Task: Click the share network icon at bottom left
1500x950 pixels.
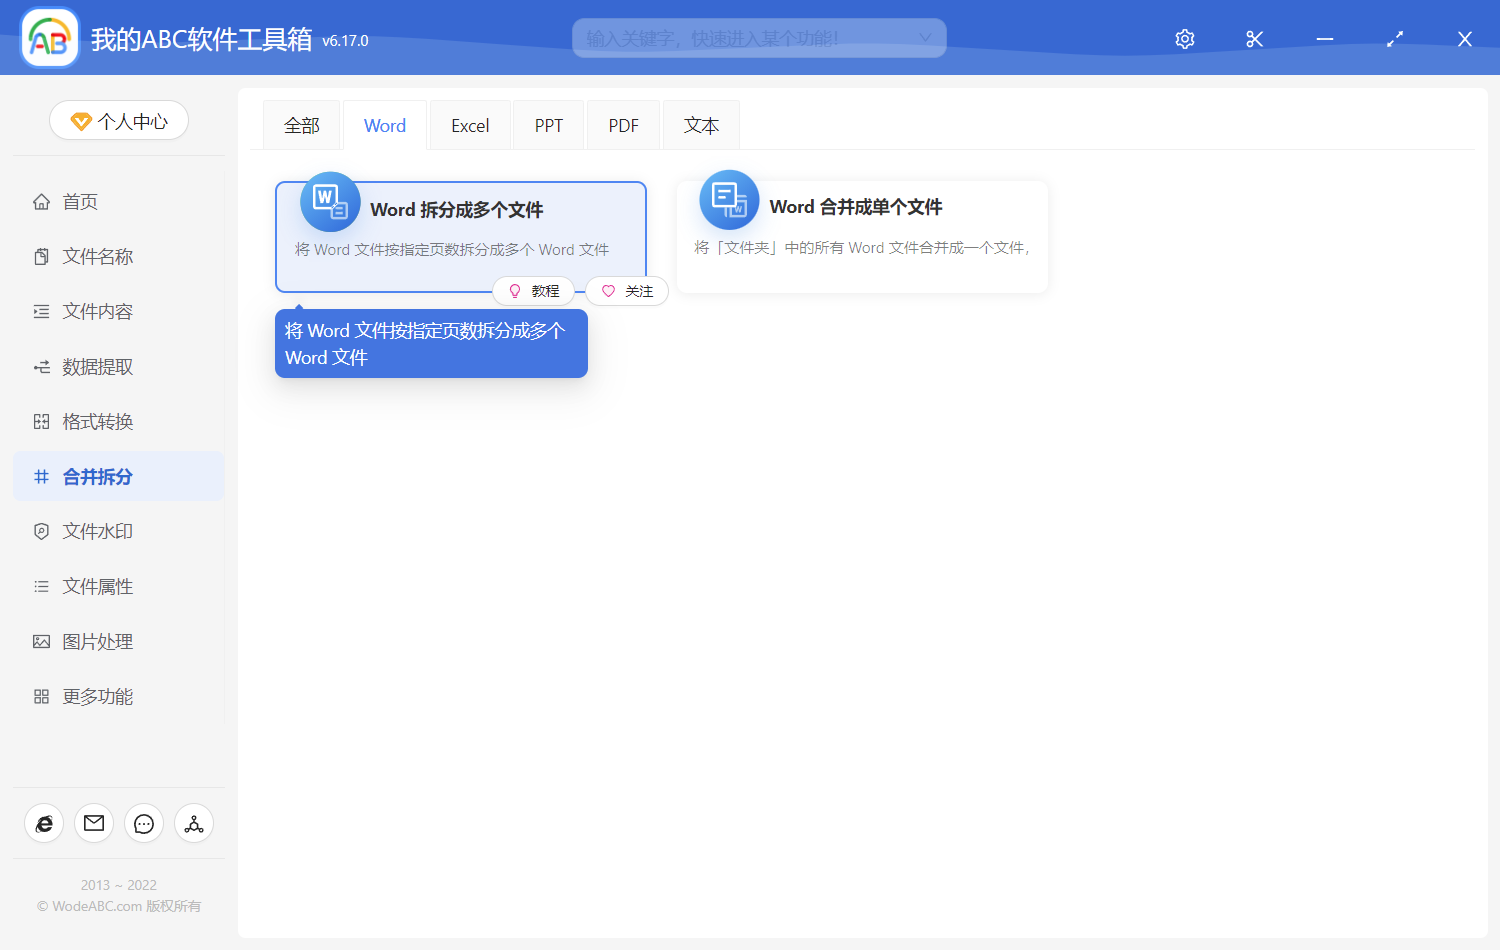Action: (193, 823)
